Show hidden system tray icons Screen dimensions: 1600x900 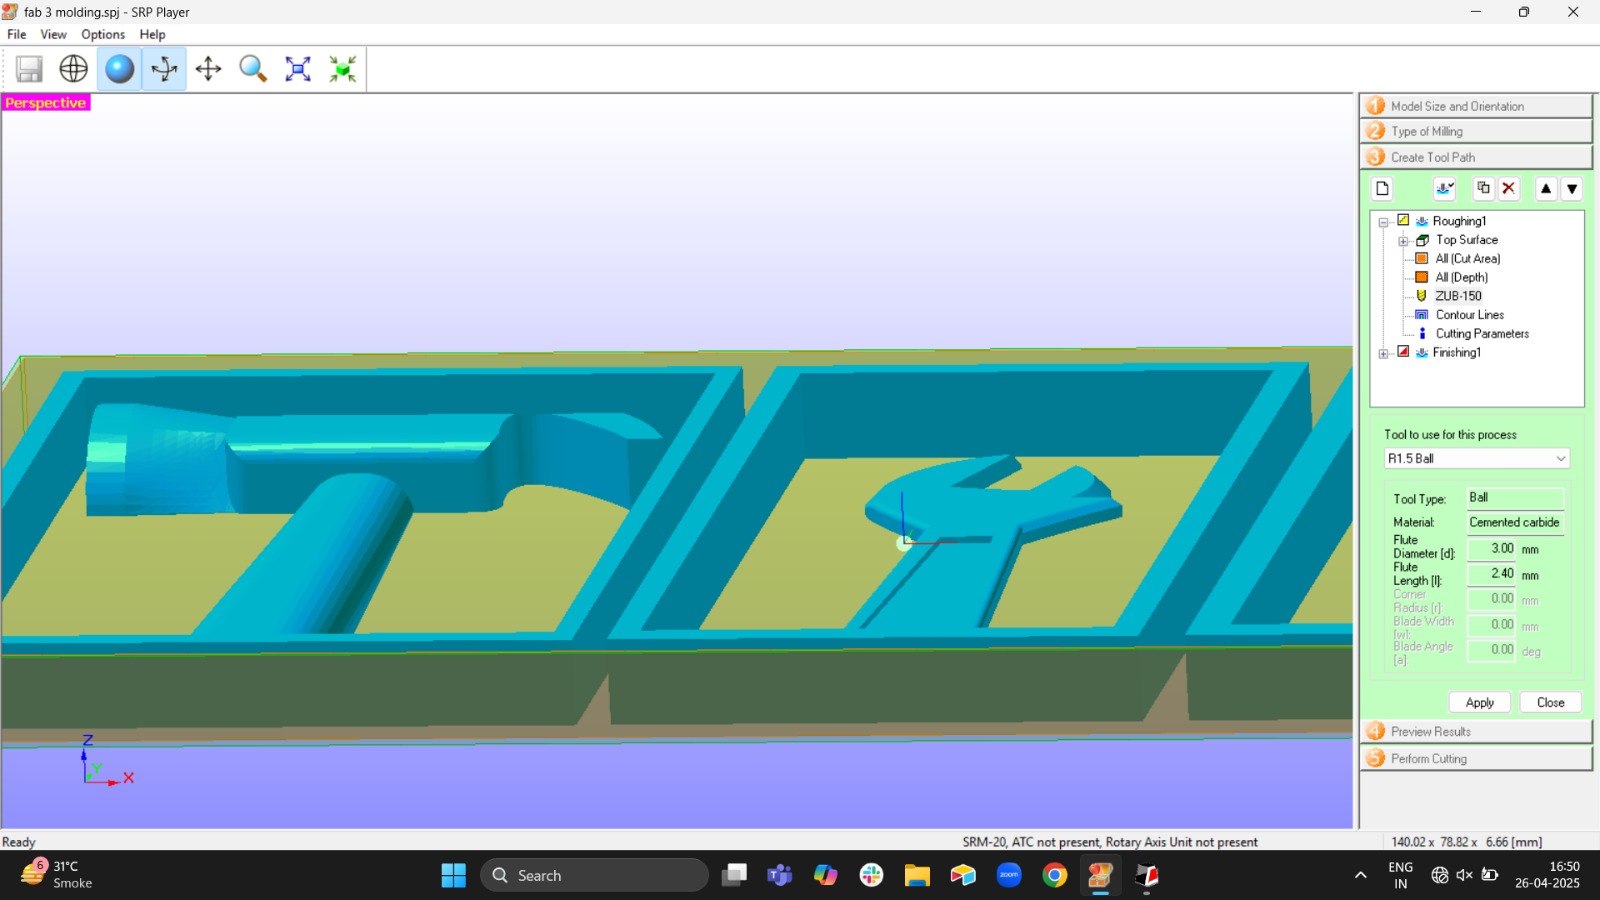pyautogui.click(x=1360, y=875)
